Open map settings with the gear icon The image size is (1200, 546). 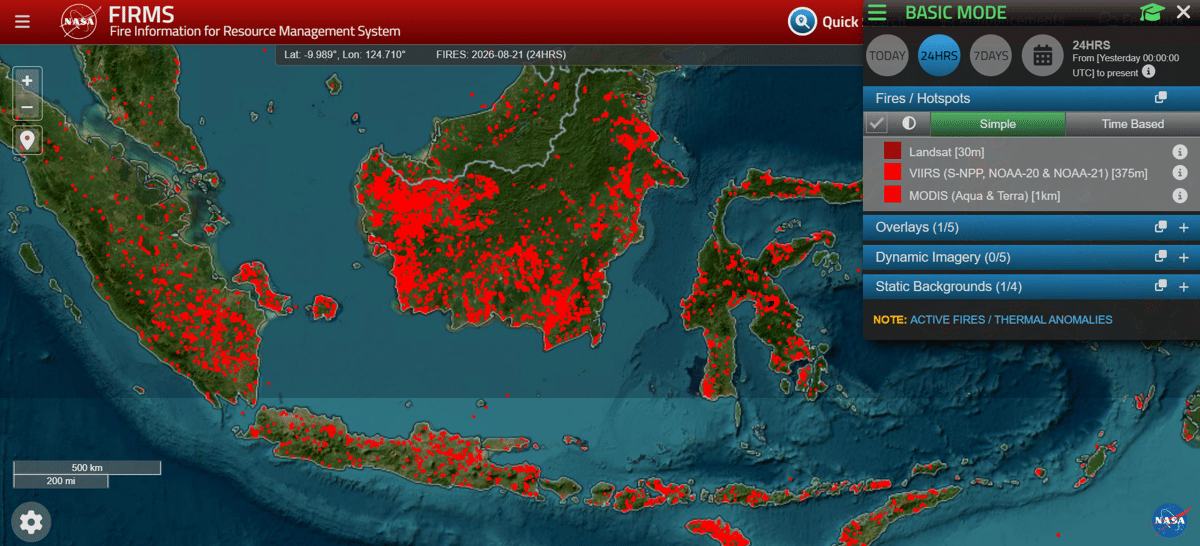tap(31, 521)
